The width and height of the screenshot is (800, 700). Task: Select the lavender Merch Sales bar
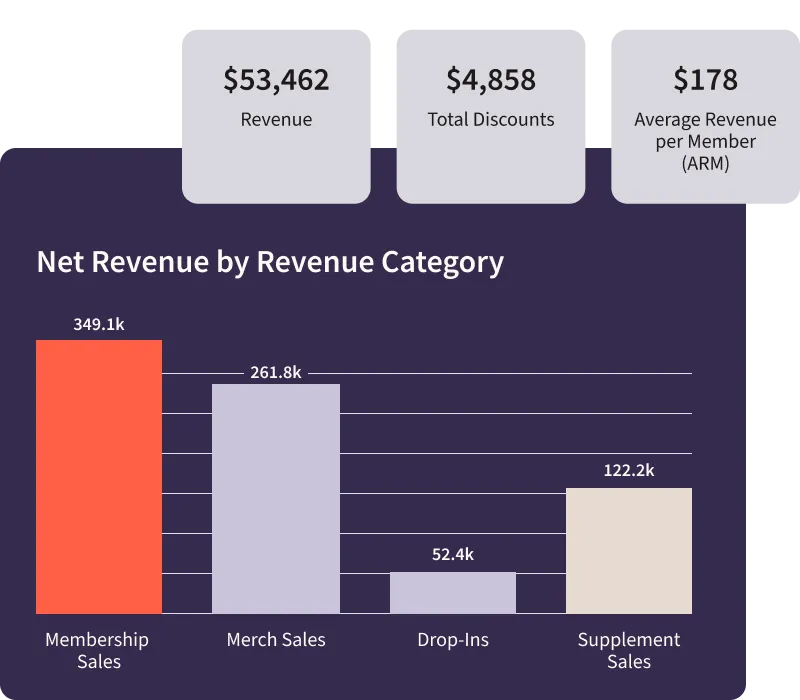[x=276, y=498]
